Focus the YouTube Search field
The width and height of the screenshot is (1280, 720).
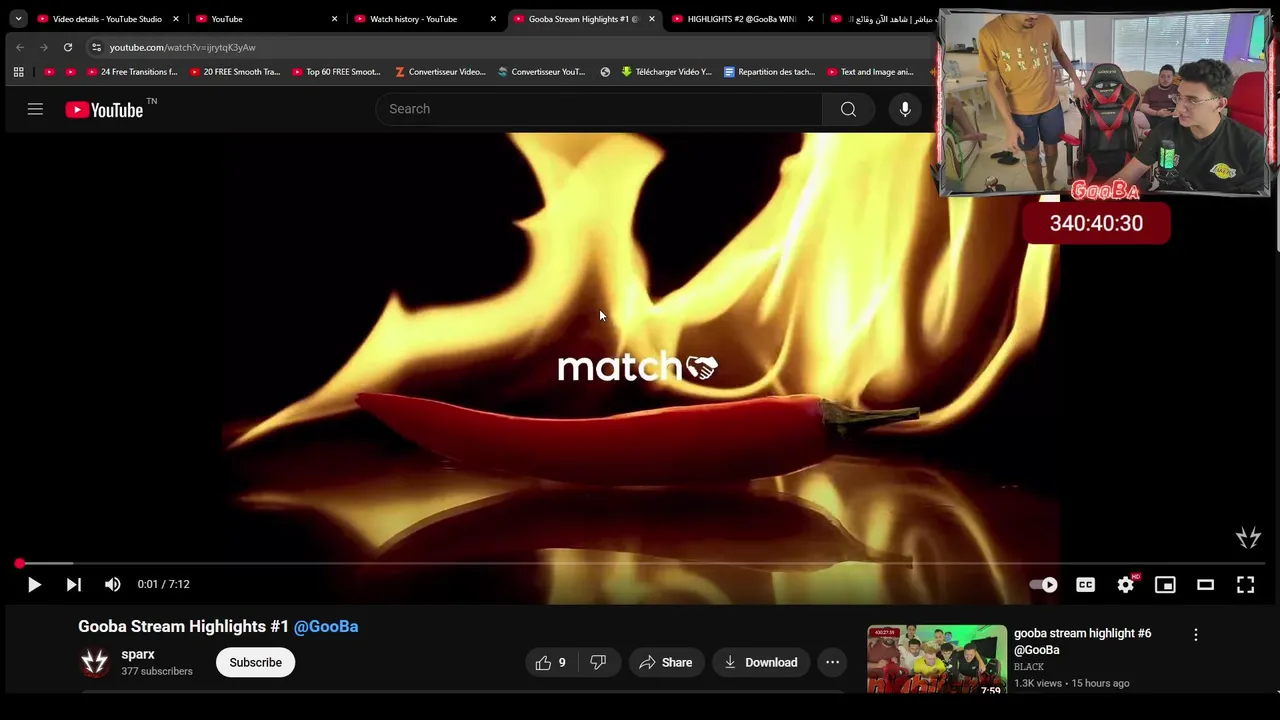pyautogui.click(x=600, y=109)
